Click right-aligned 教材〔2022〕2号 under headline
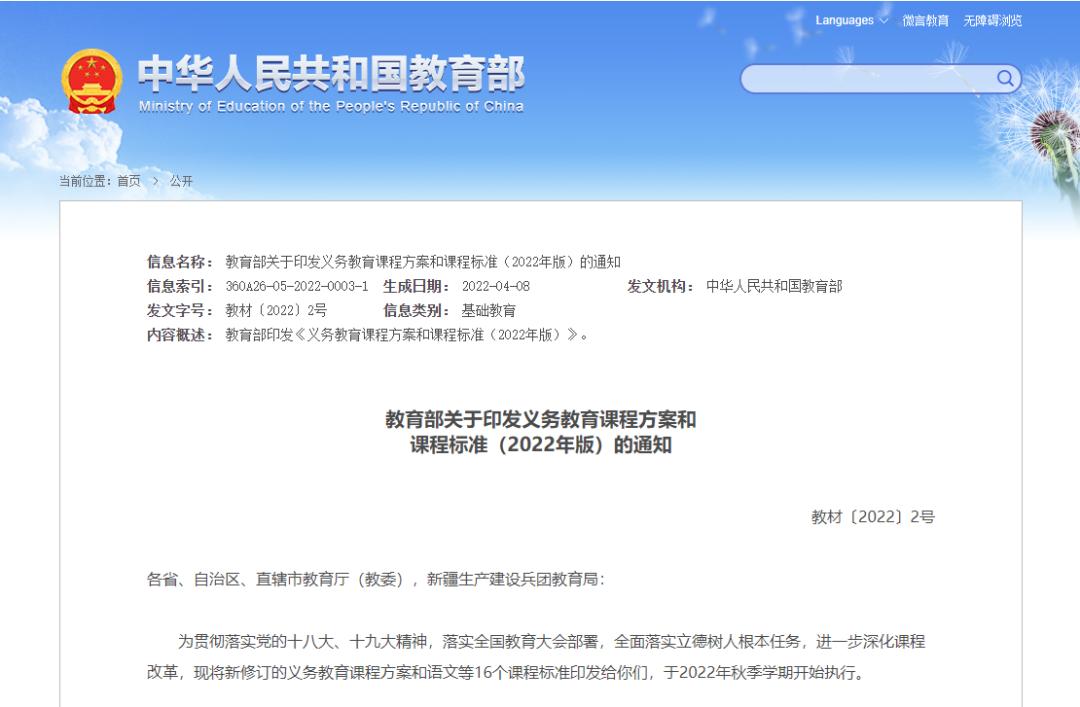This screenshot has height=707, width=1080. tap(873, 517)
